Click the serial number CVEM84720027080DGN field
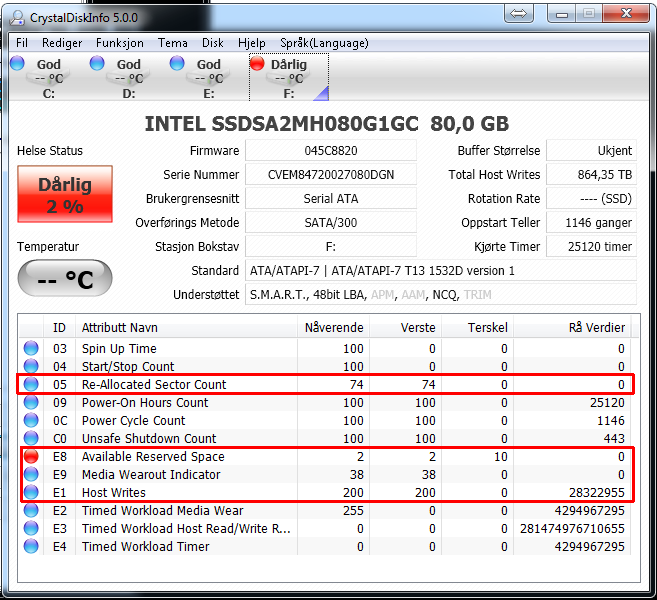657x600 pixels. [x=331, y=174]
